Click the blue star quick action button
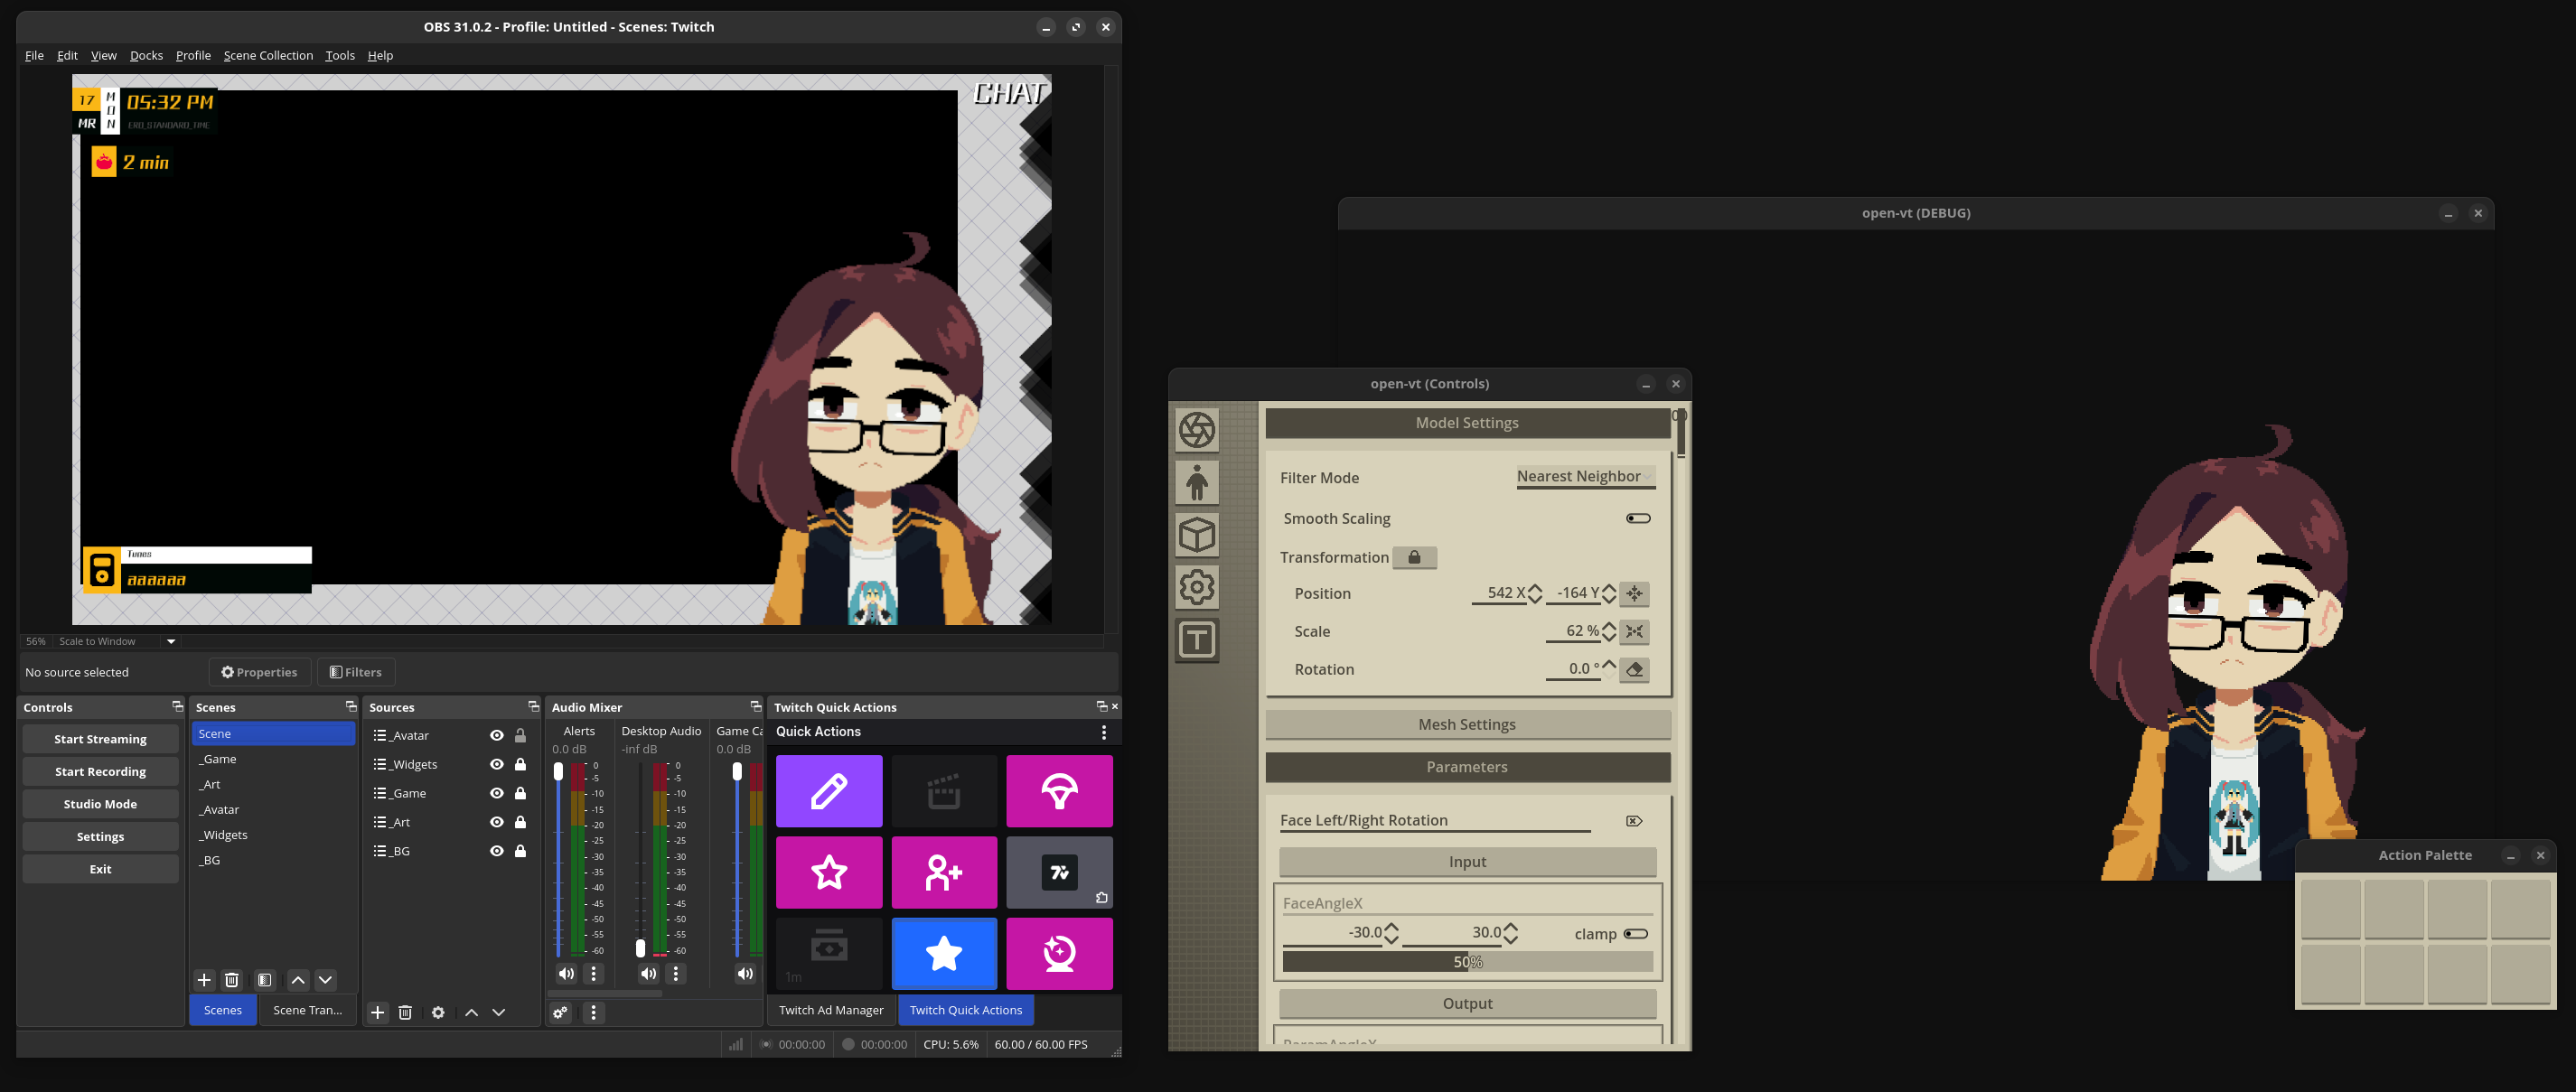The height and width of the screenshot is (1092, 2576). point(943,953)
